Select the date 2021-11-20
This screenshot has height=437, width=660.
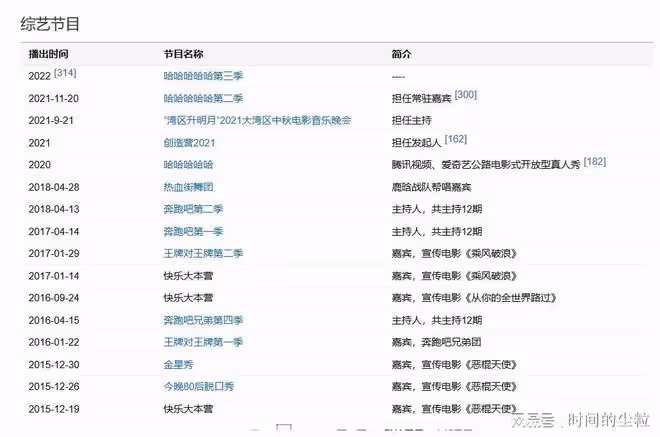coord(53,99)
